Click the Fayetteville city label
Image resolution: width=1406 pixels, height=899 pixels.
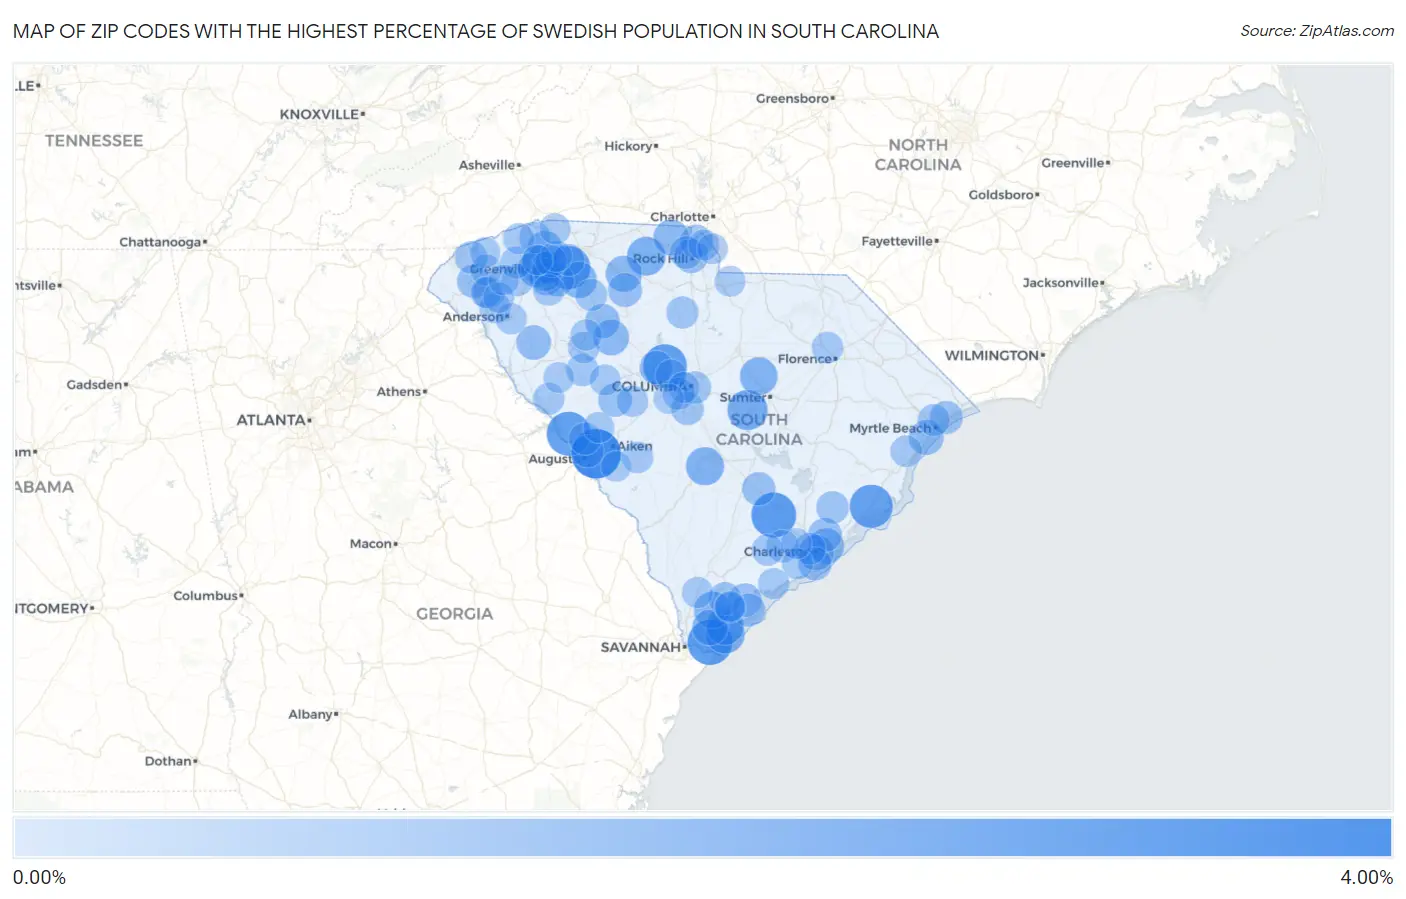(898, 241)
